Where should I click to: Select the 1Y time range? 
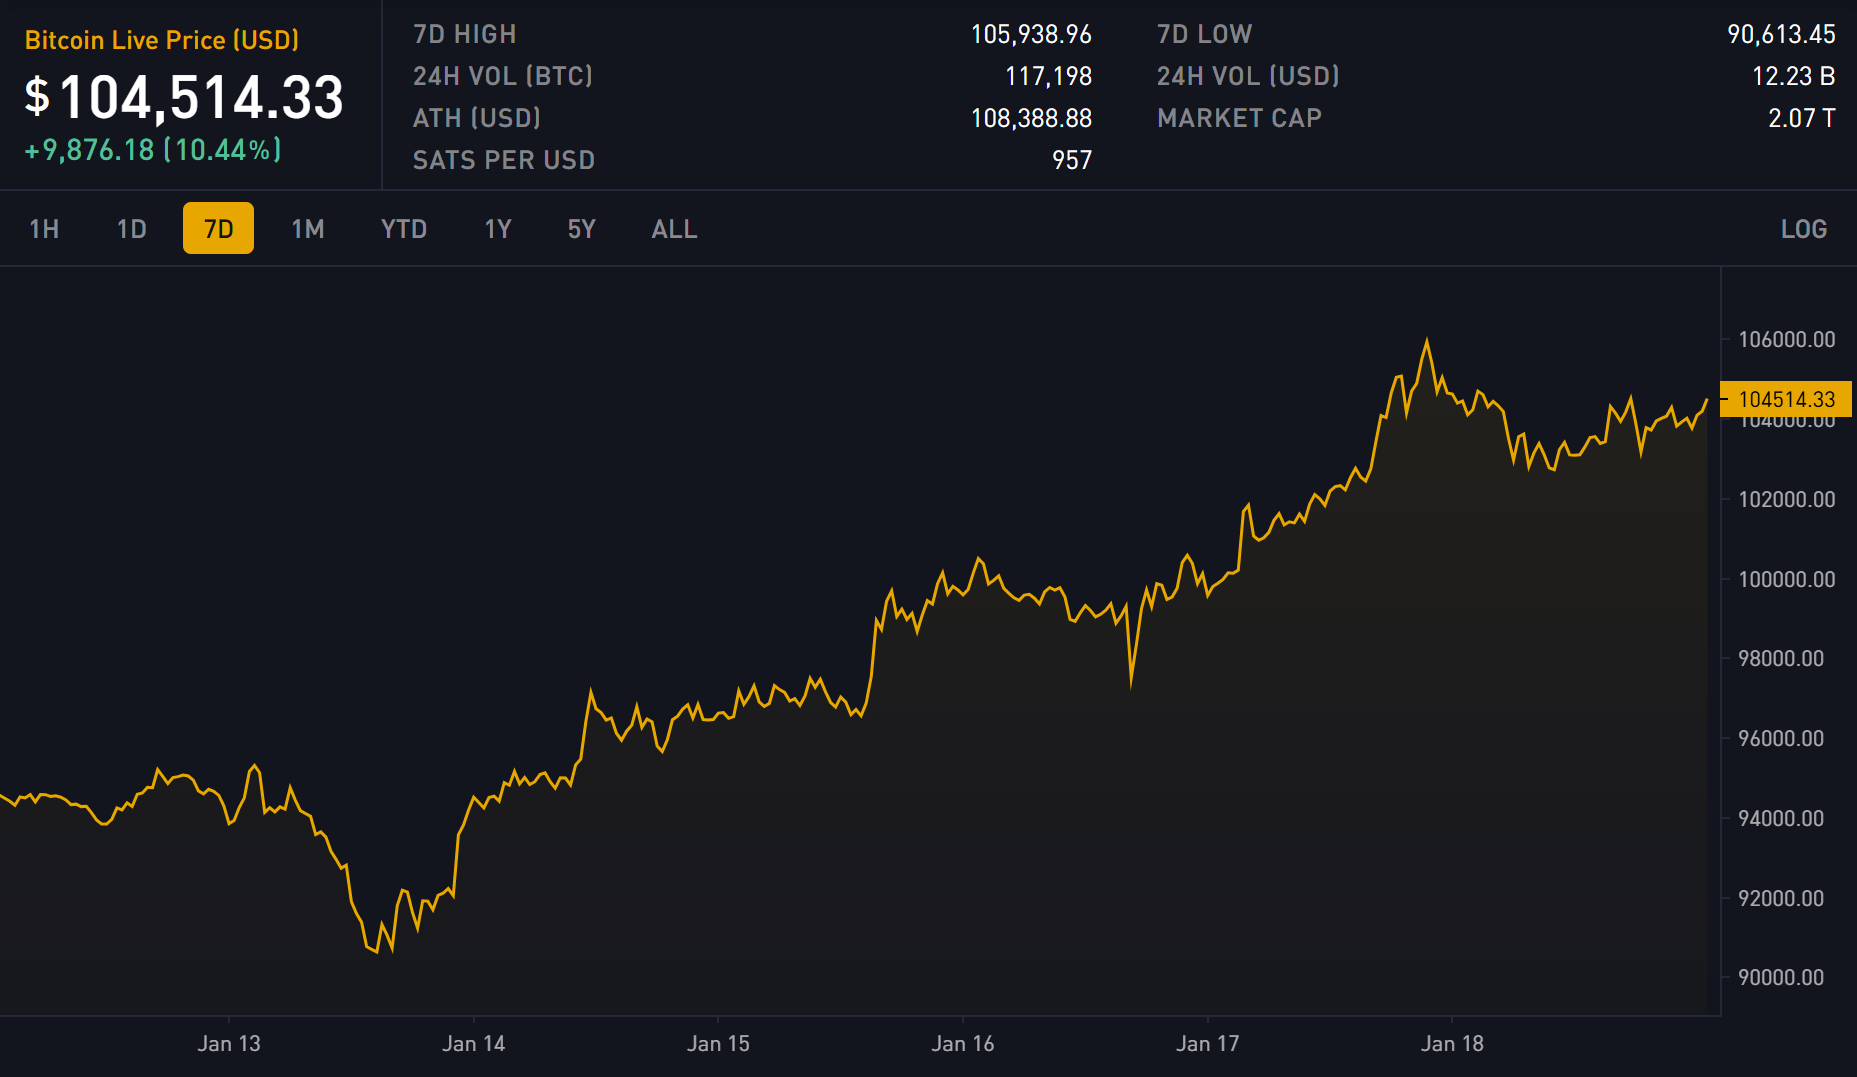[497, 229]
